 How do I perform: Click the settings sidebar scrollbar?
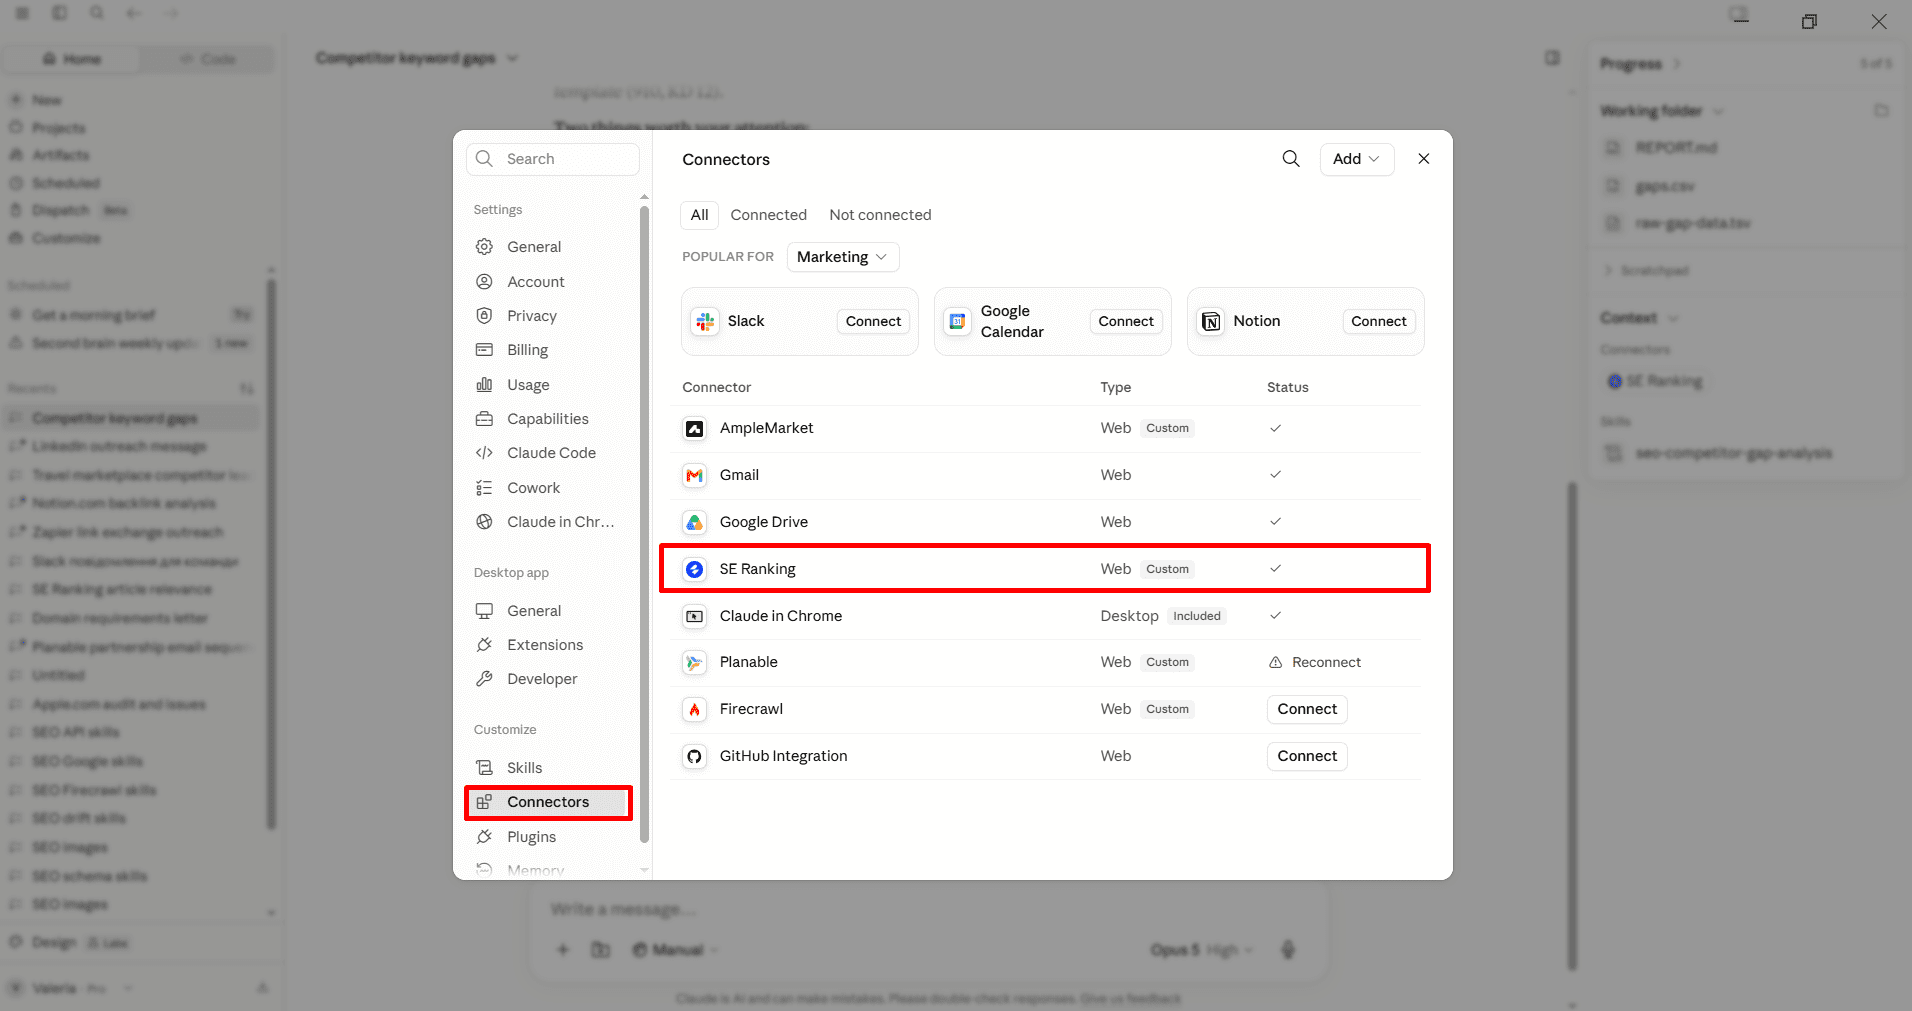(x=644, y=523)
